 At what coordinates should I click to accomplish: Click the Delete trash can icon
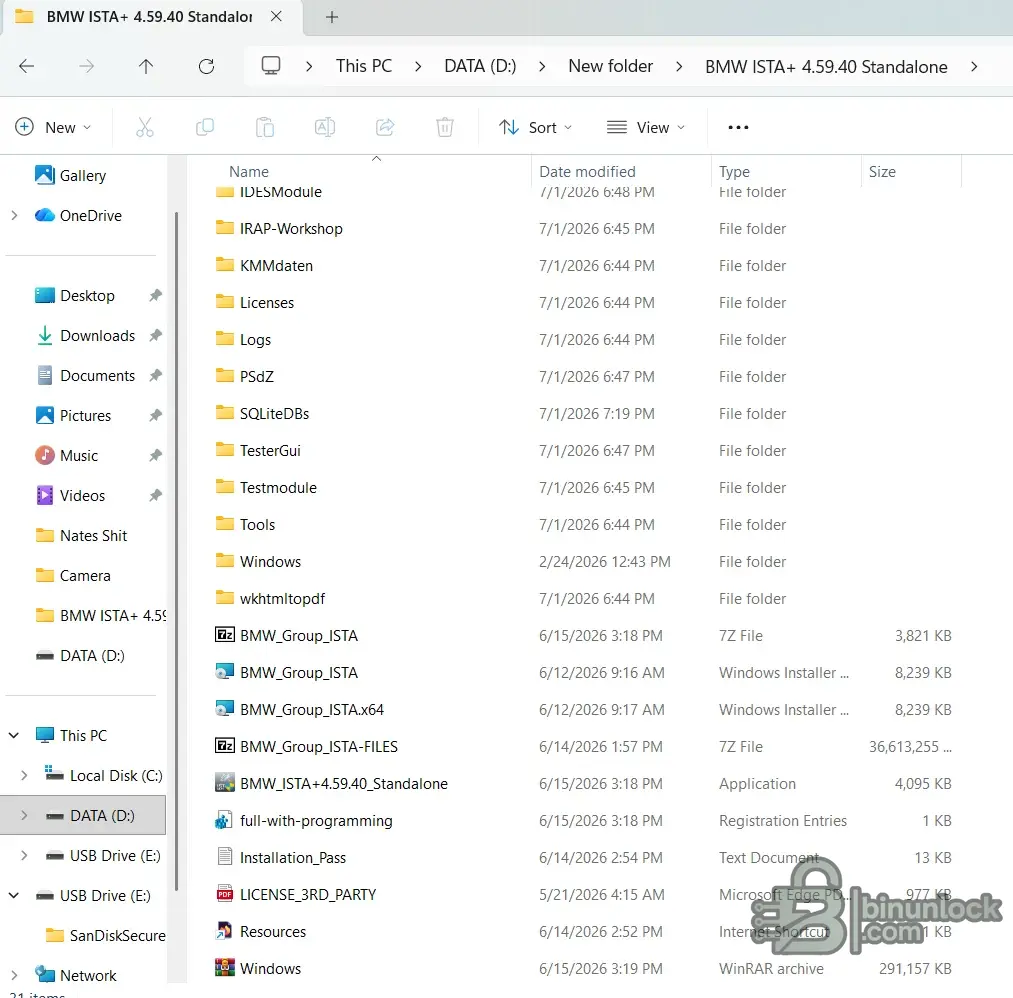point(445,127)
